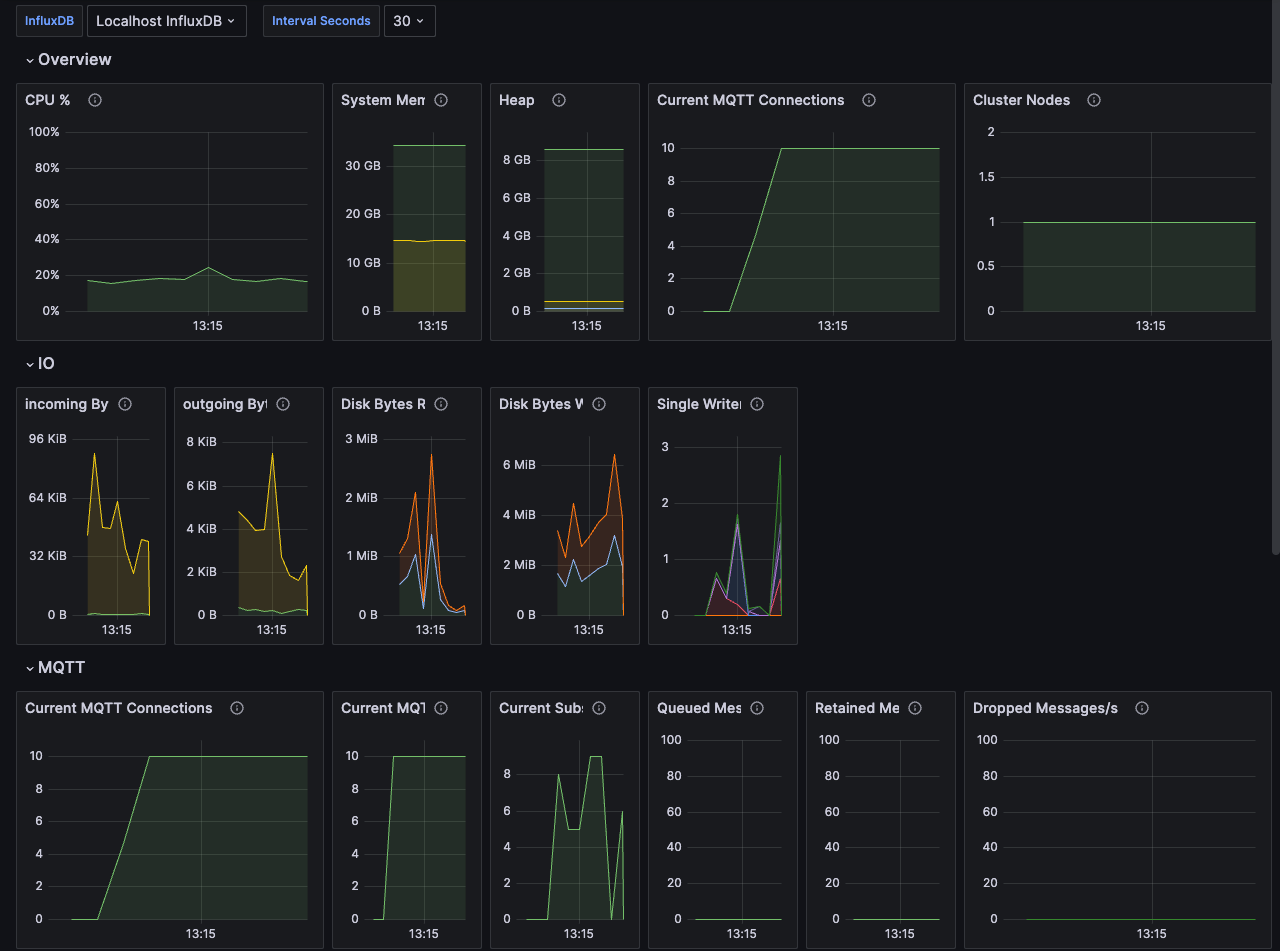Click Disk Bytes Written info icon
Screen dimensions: 1280x951
pos(599,404)
